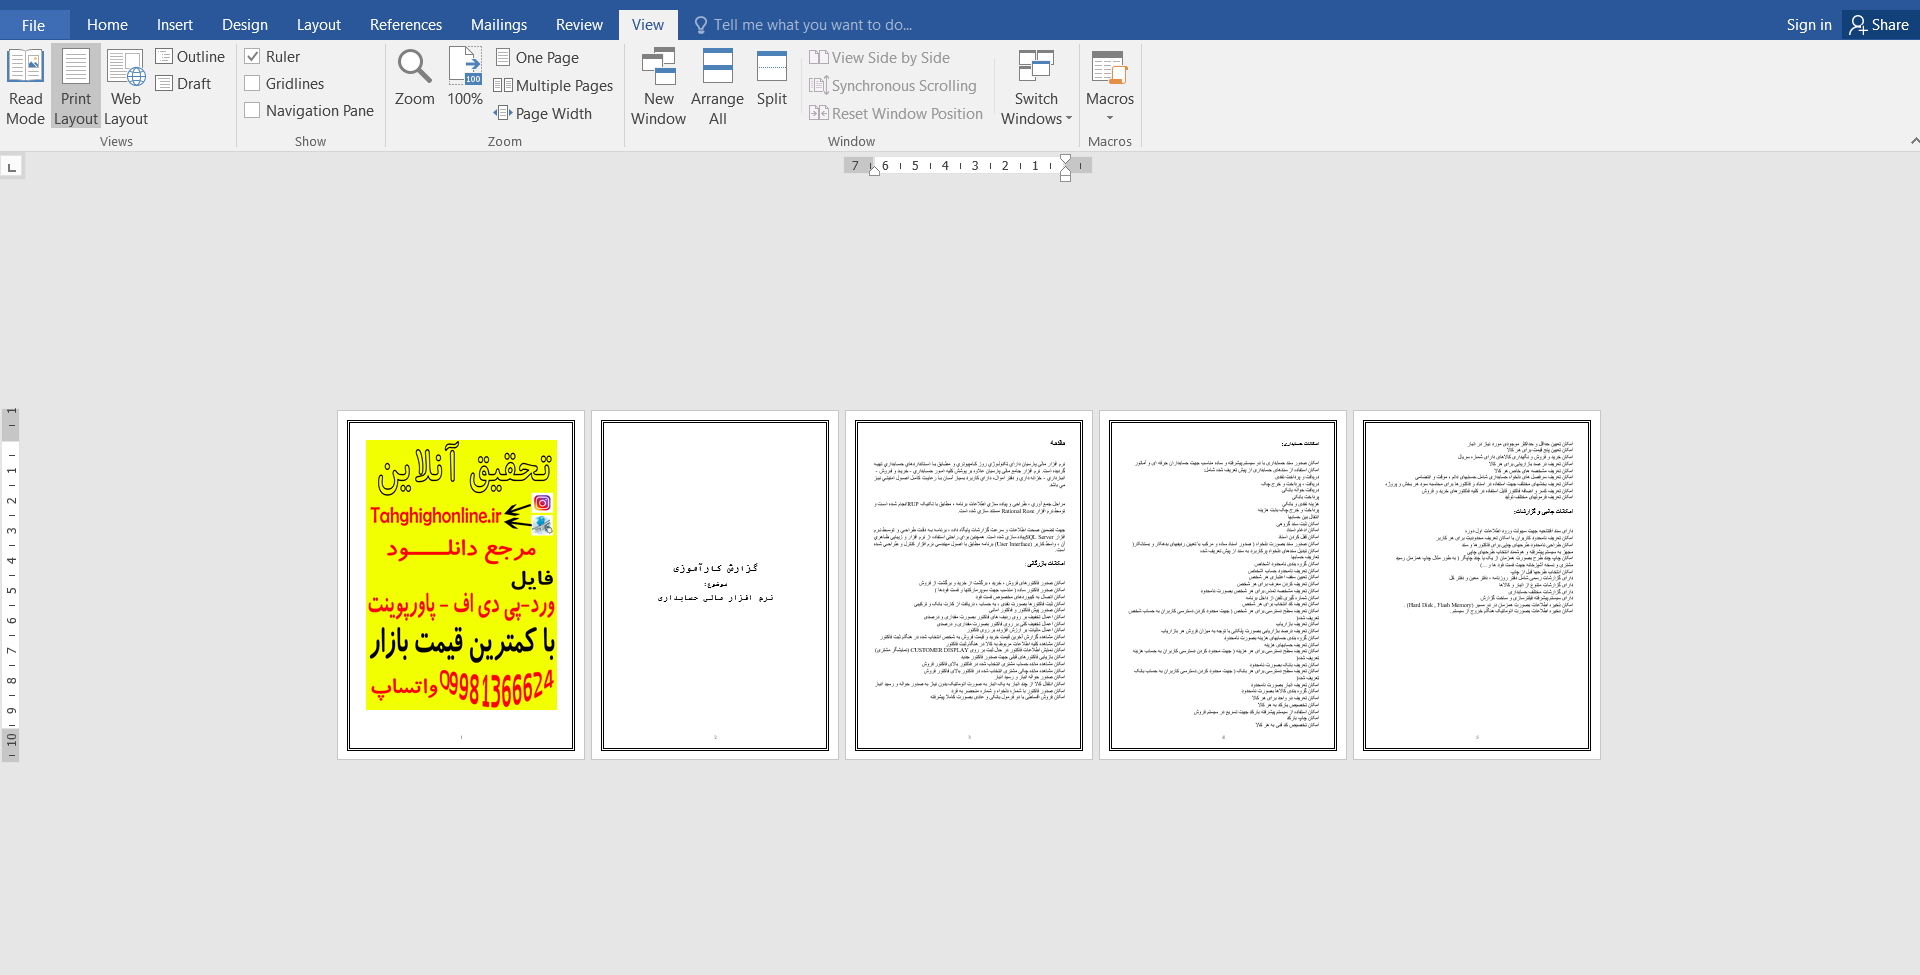Click the Sign in link
1920x975 pixels.
(x=1809, y=25)
